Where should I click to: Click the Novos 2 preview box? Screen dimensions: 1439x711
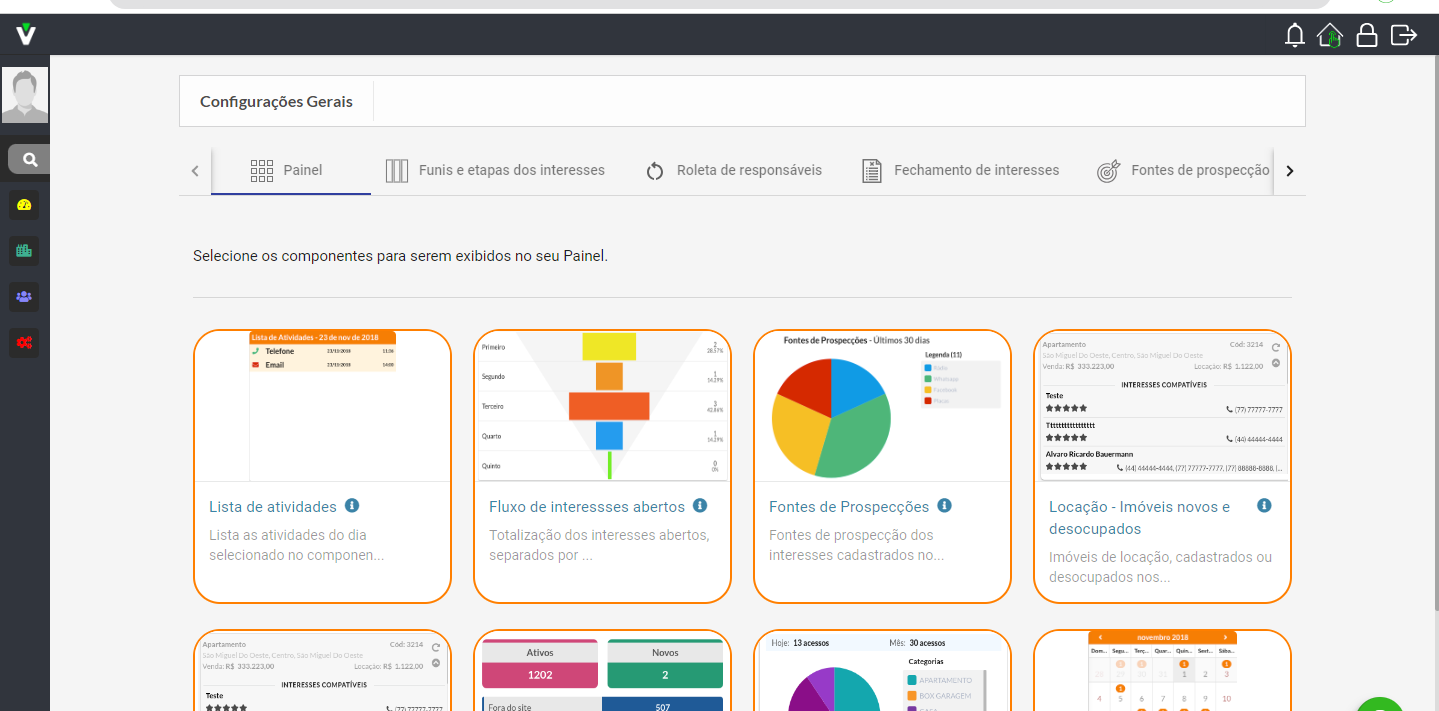(665, 664)
